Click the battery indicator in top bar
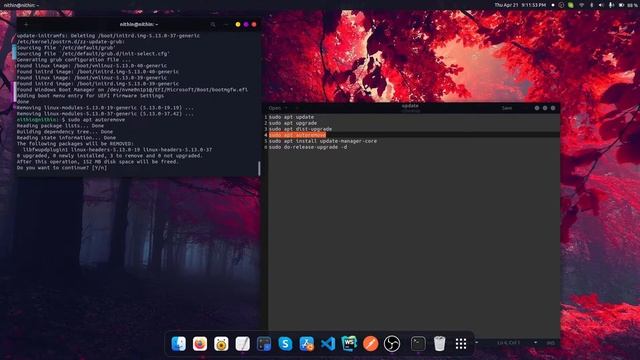 coord(621,5)
